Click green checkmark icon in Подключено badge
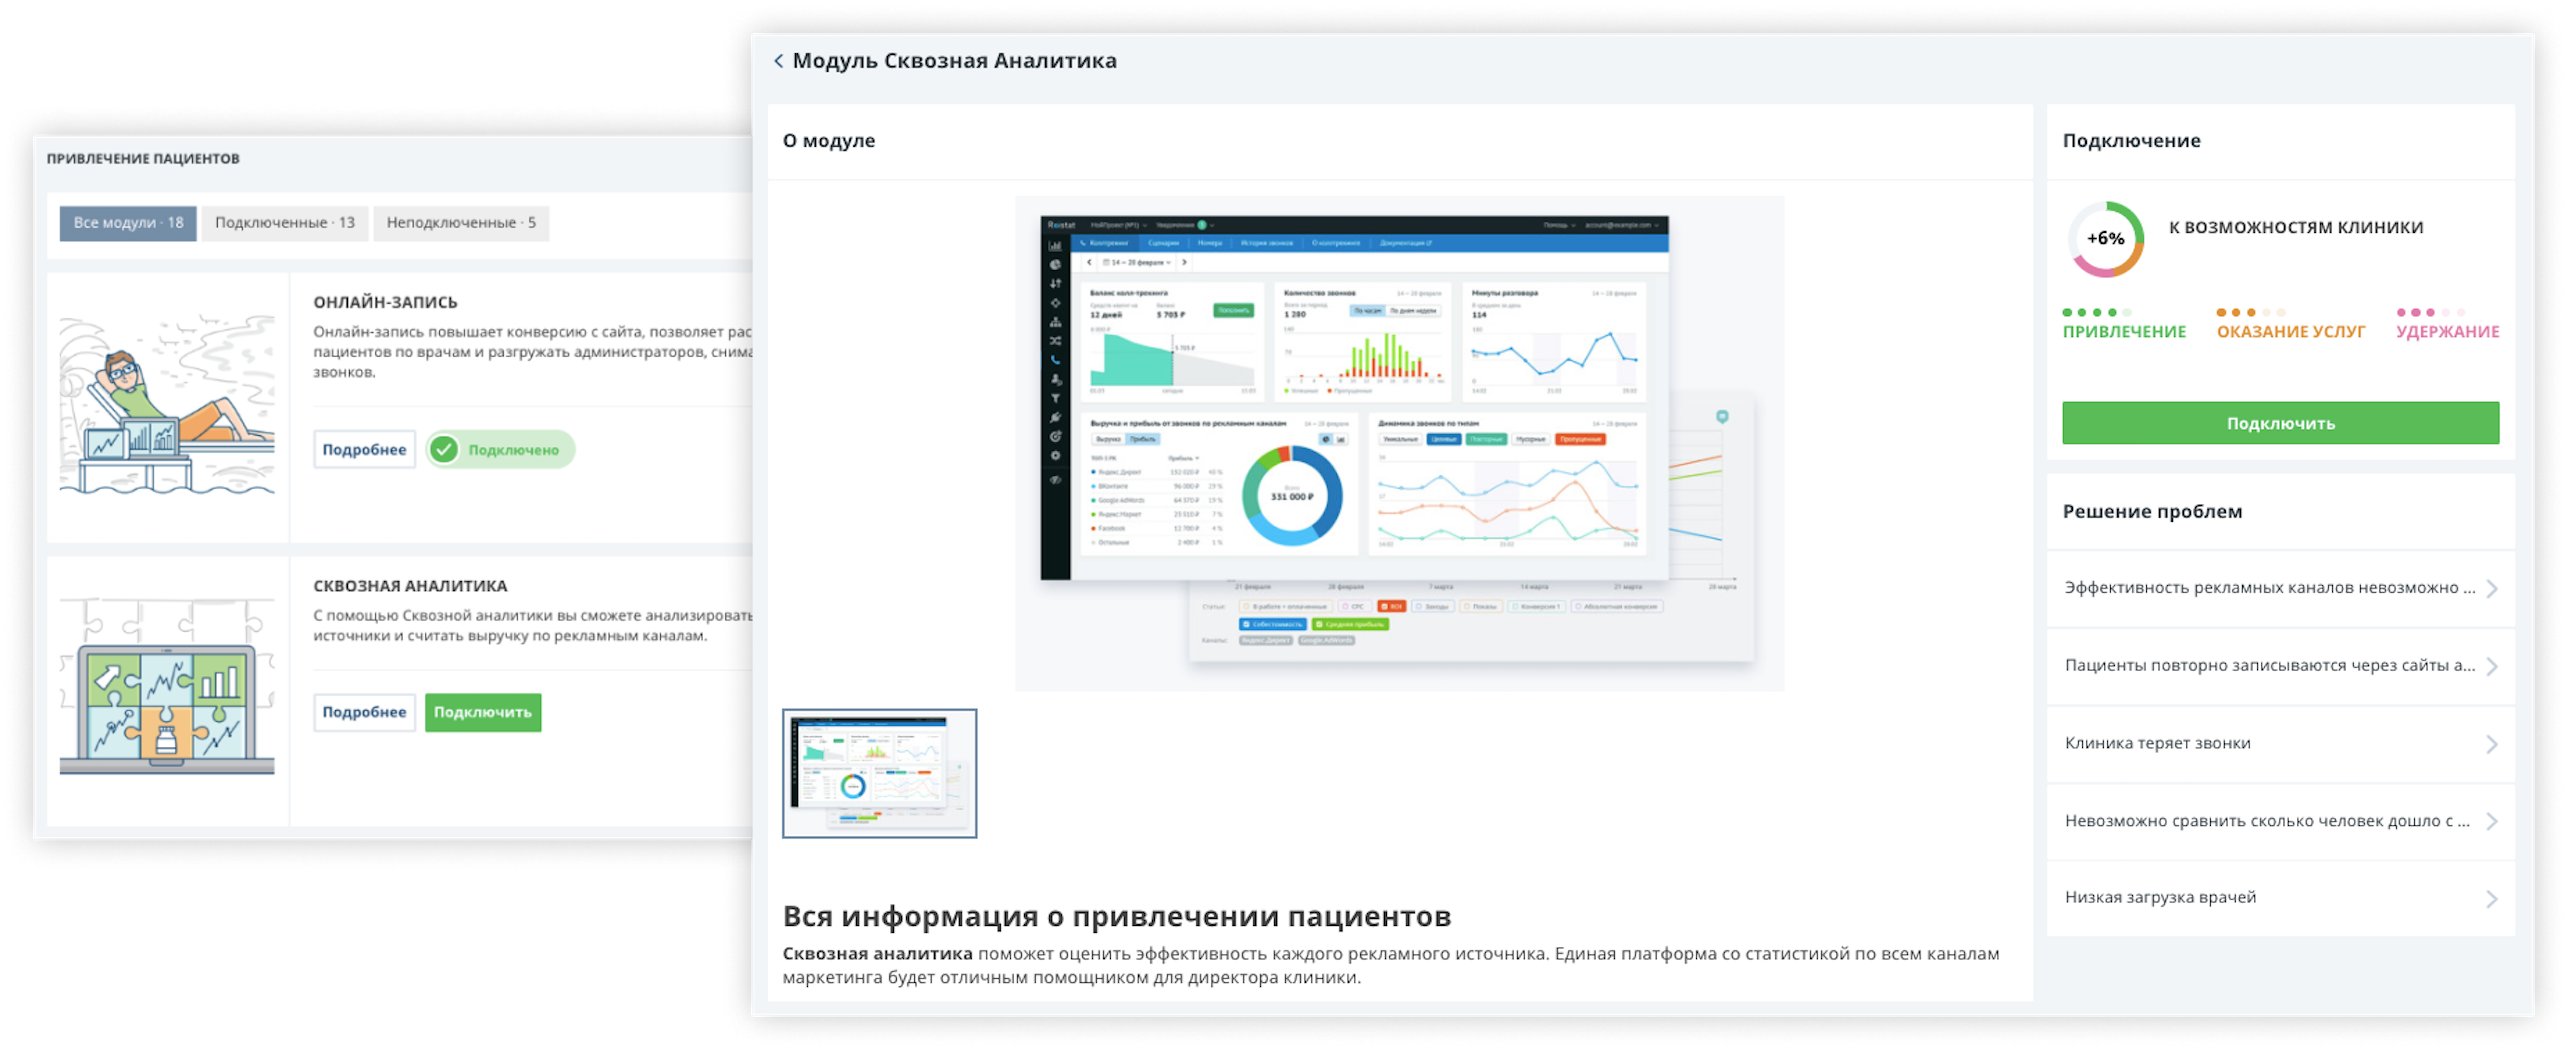Screen dimensions: 2568x1050 click(445, 450)
